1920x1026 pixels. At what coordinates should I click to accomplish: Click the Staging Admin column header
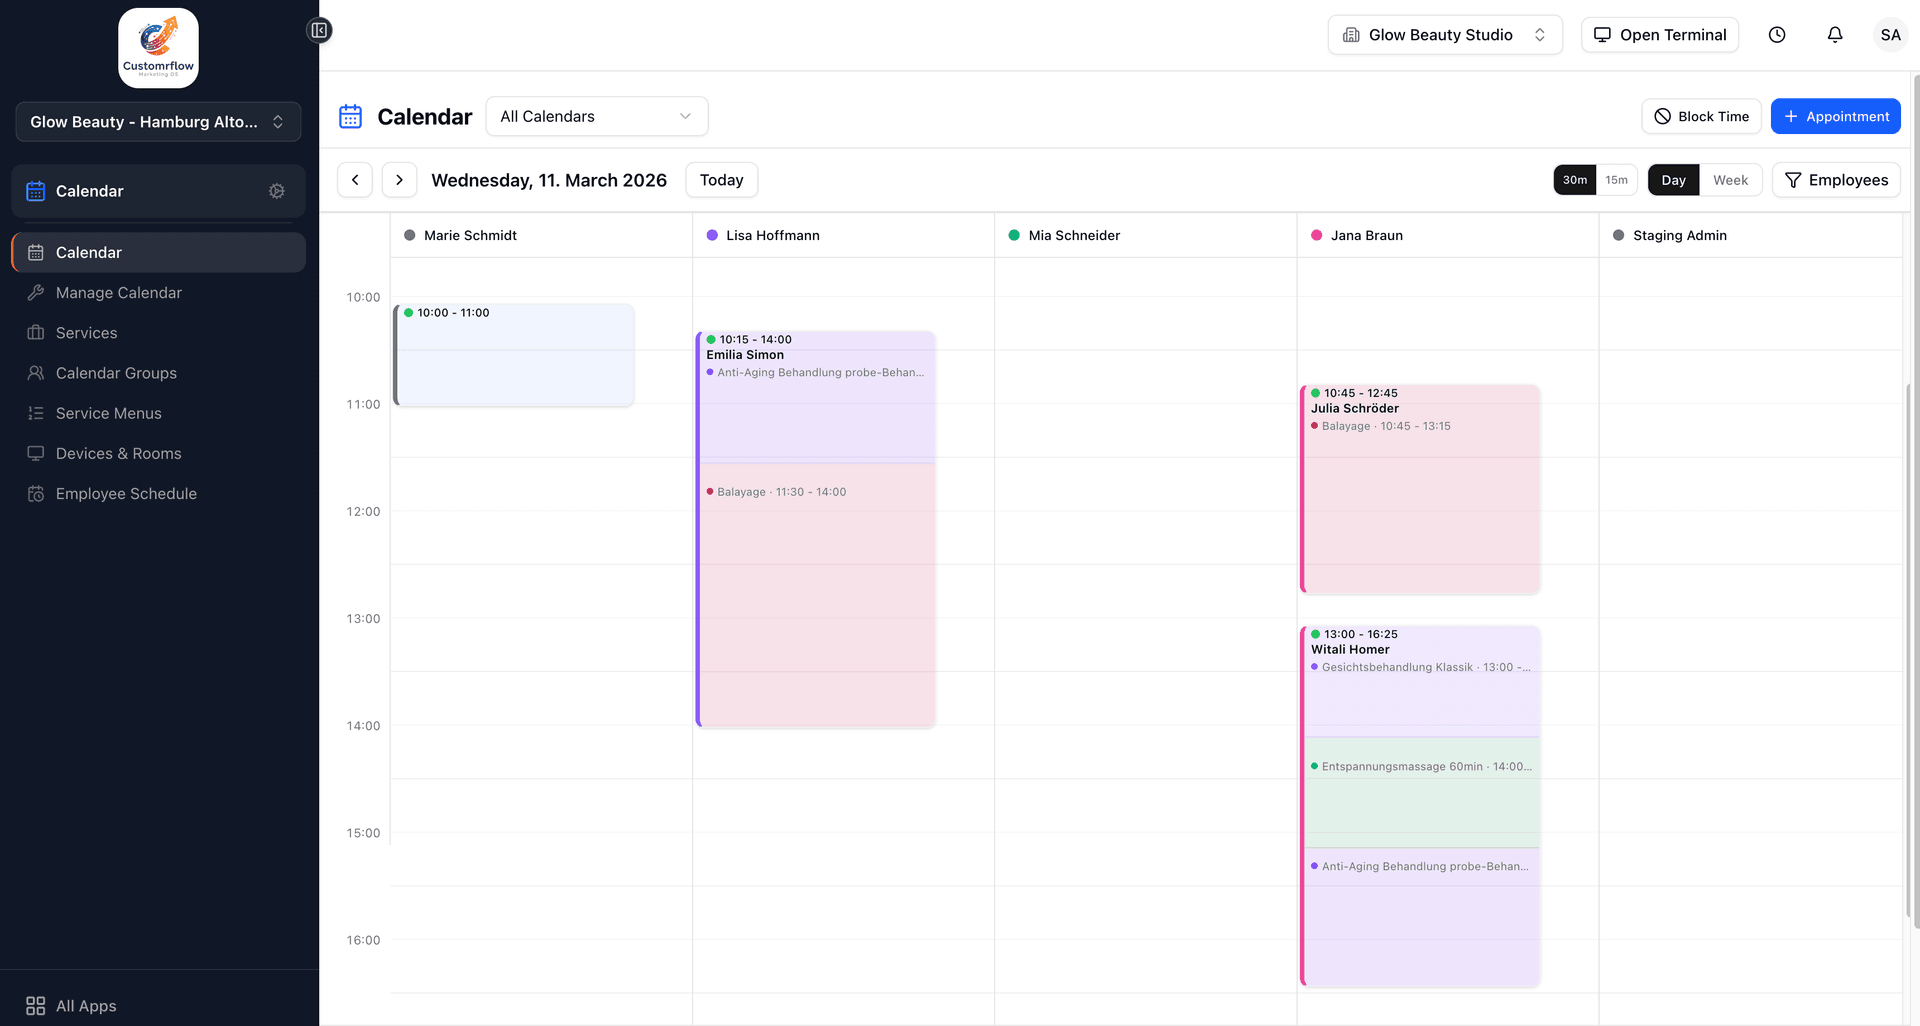[1750, 236]
